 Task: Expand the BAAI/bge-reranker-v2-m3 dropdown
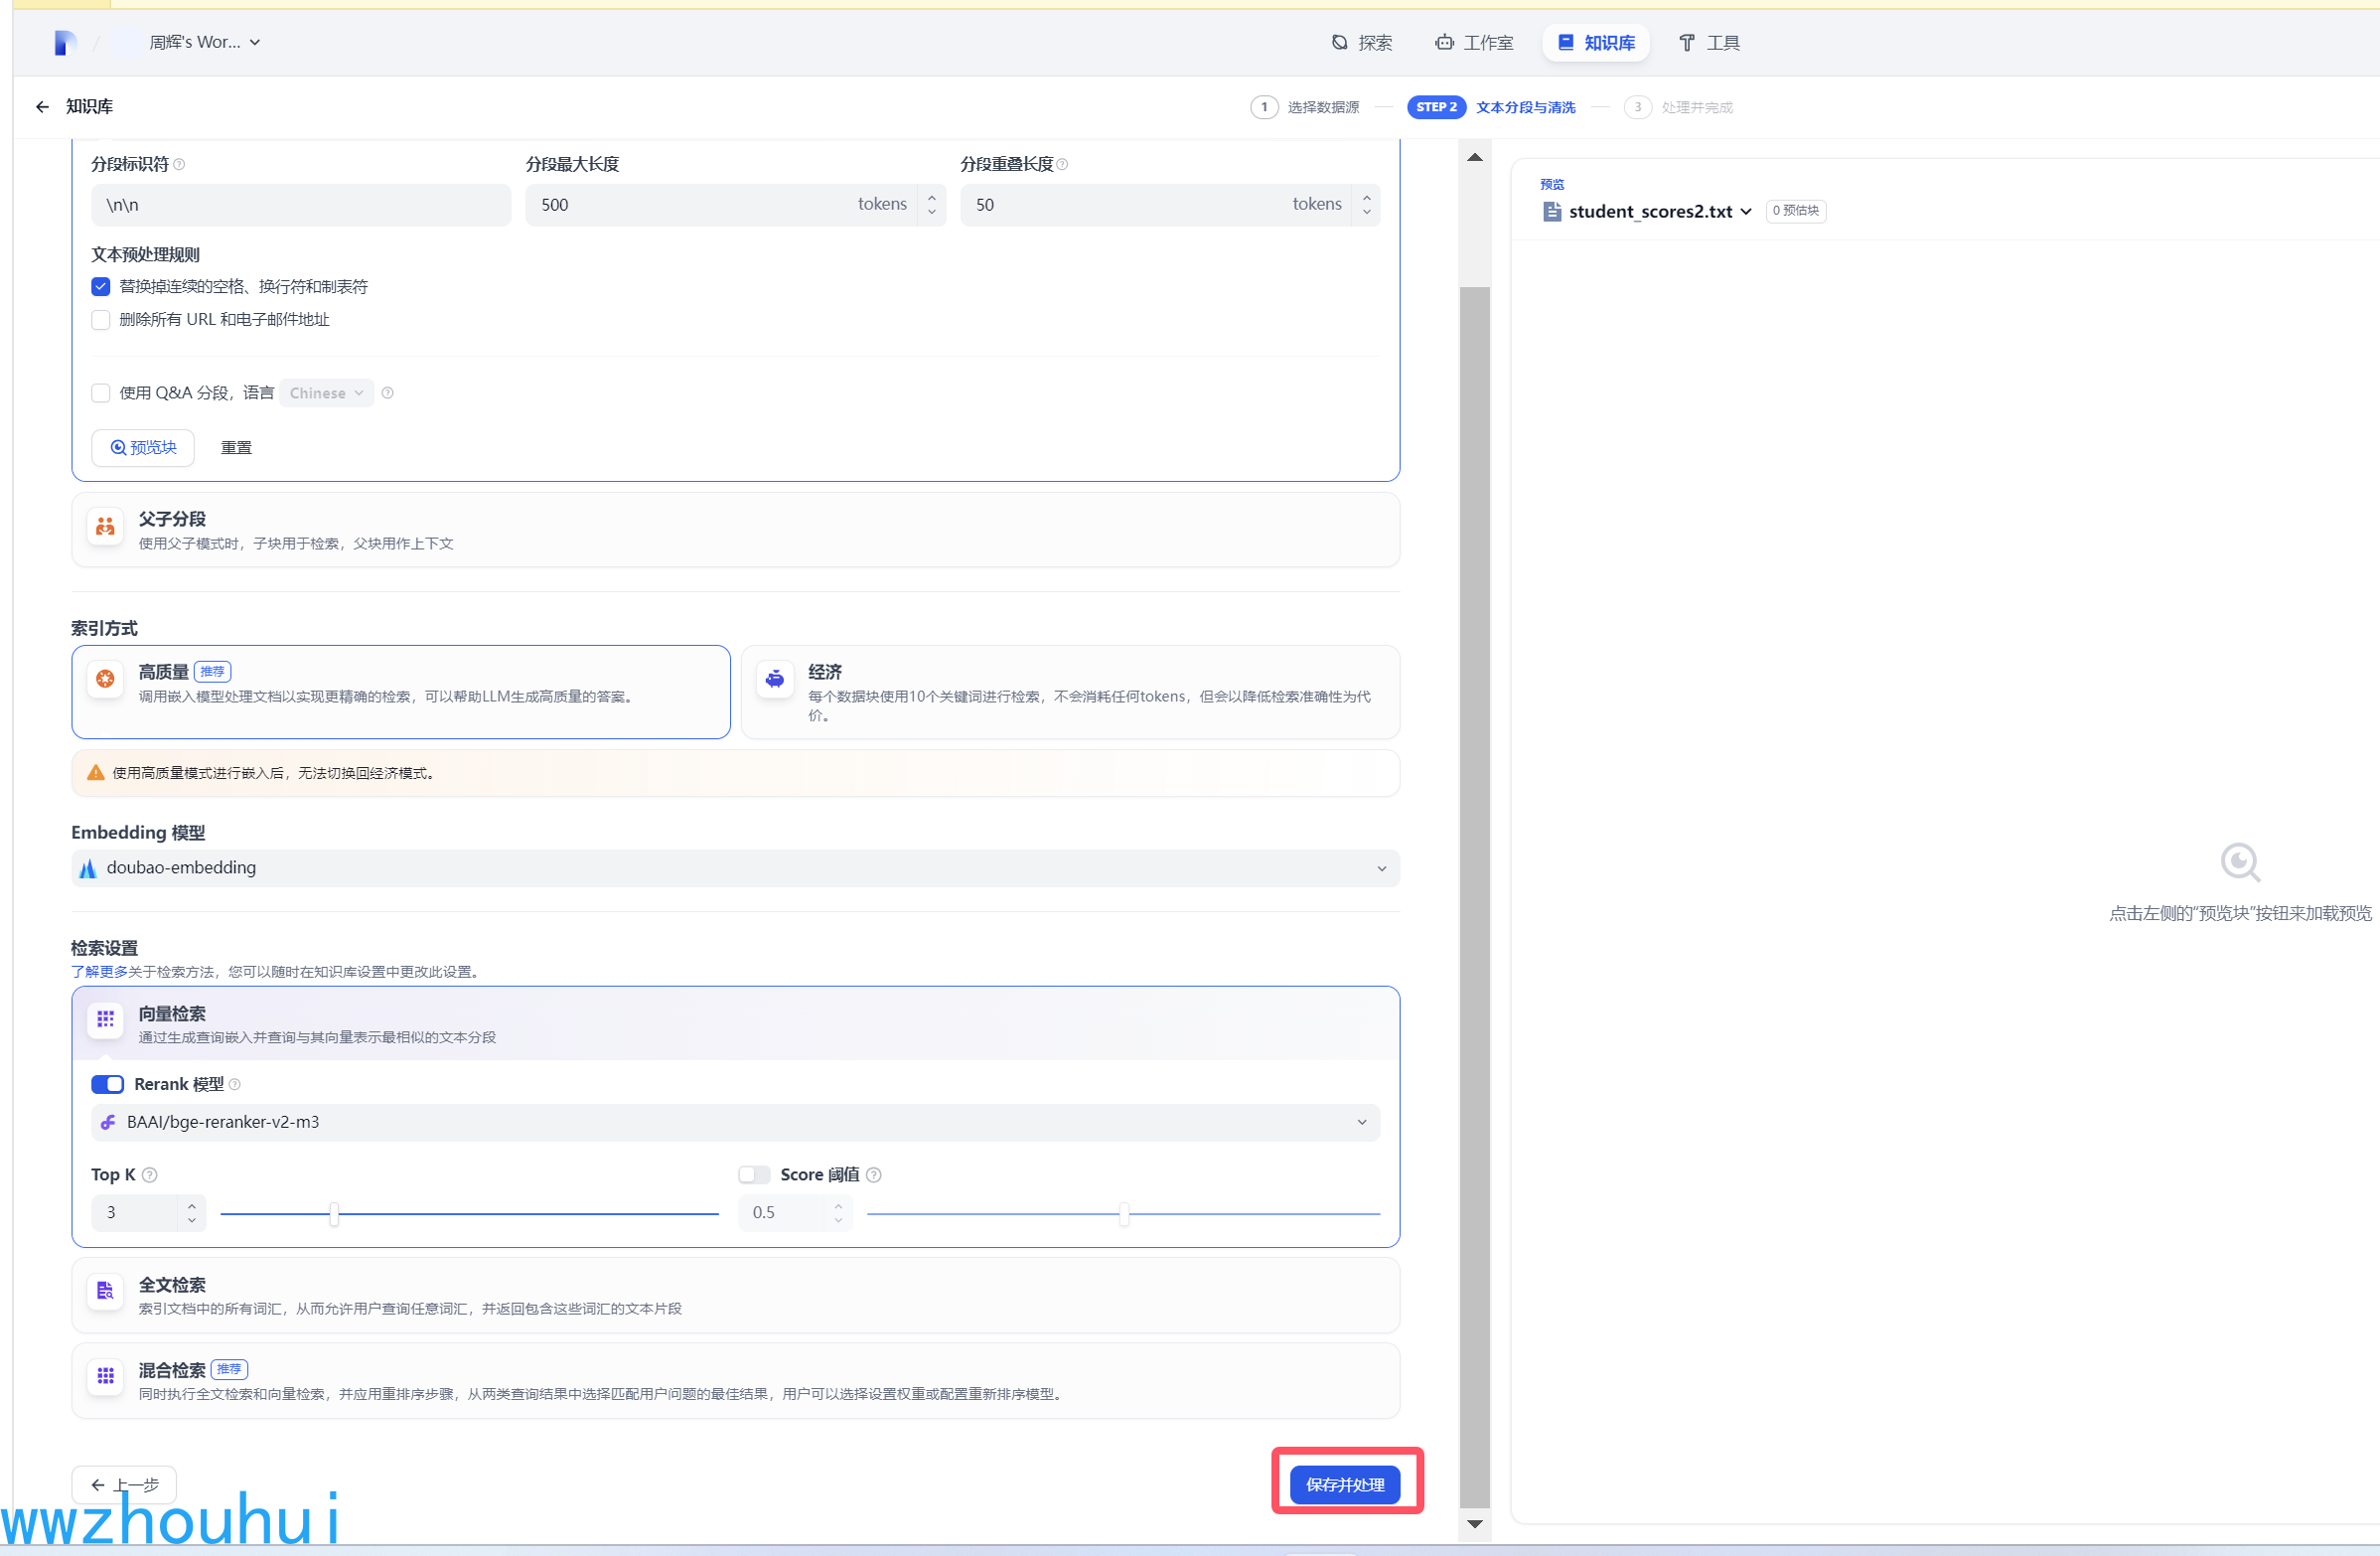(x=735, y=1122)
